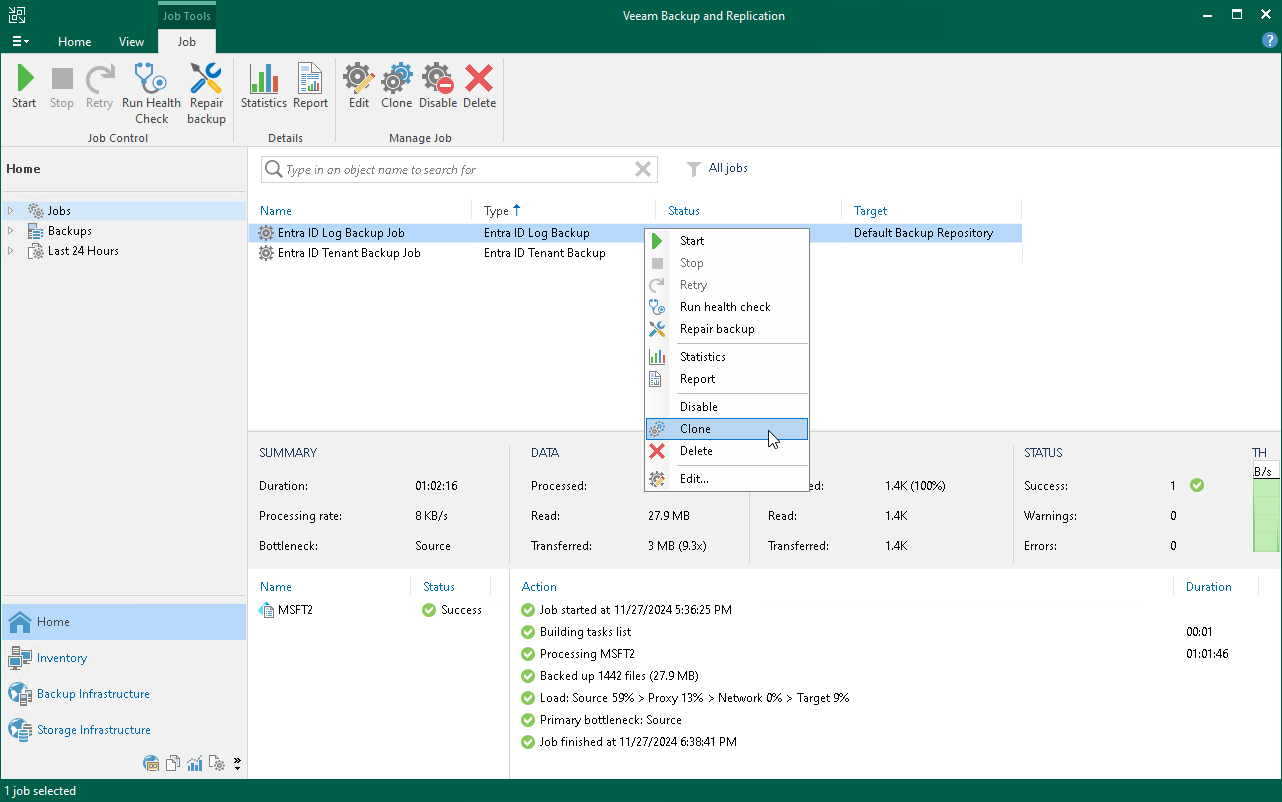Open the main hamburger menu
The height and width of the screenshot is (802, 1282).
point(20,41)
